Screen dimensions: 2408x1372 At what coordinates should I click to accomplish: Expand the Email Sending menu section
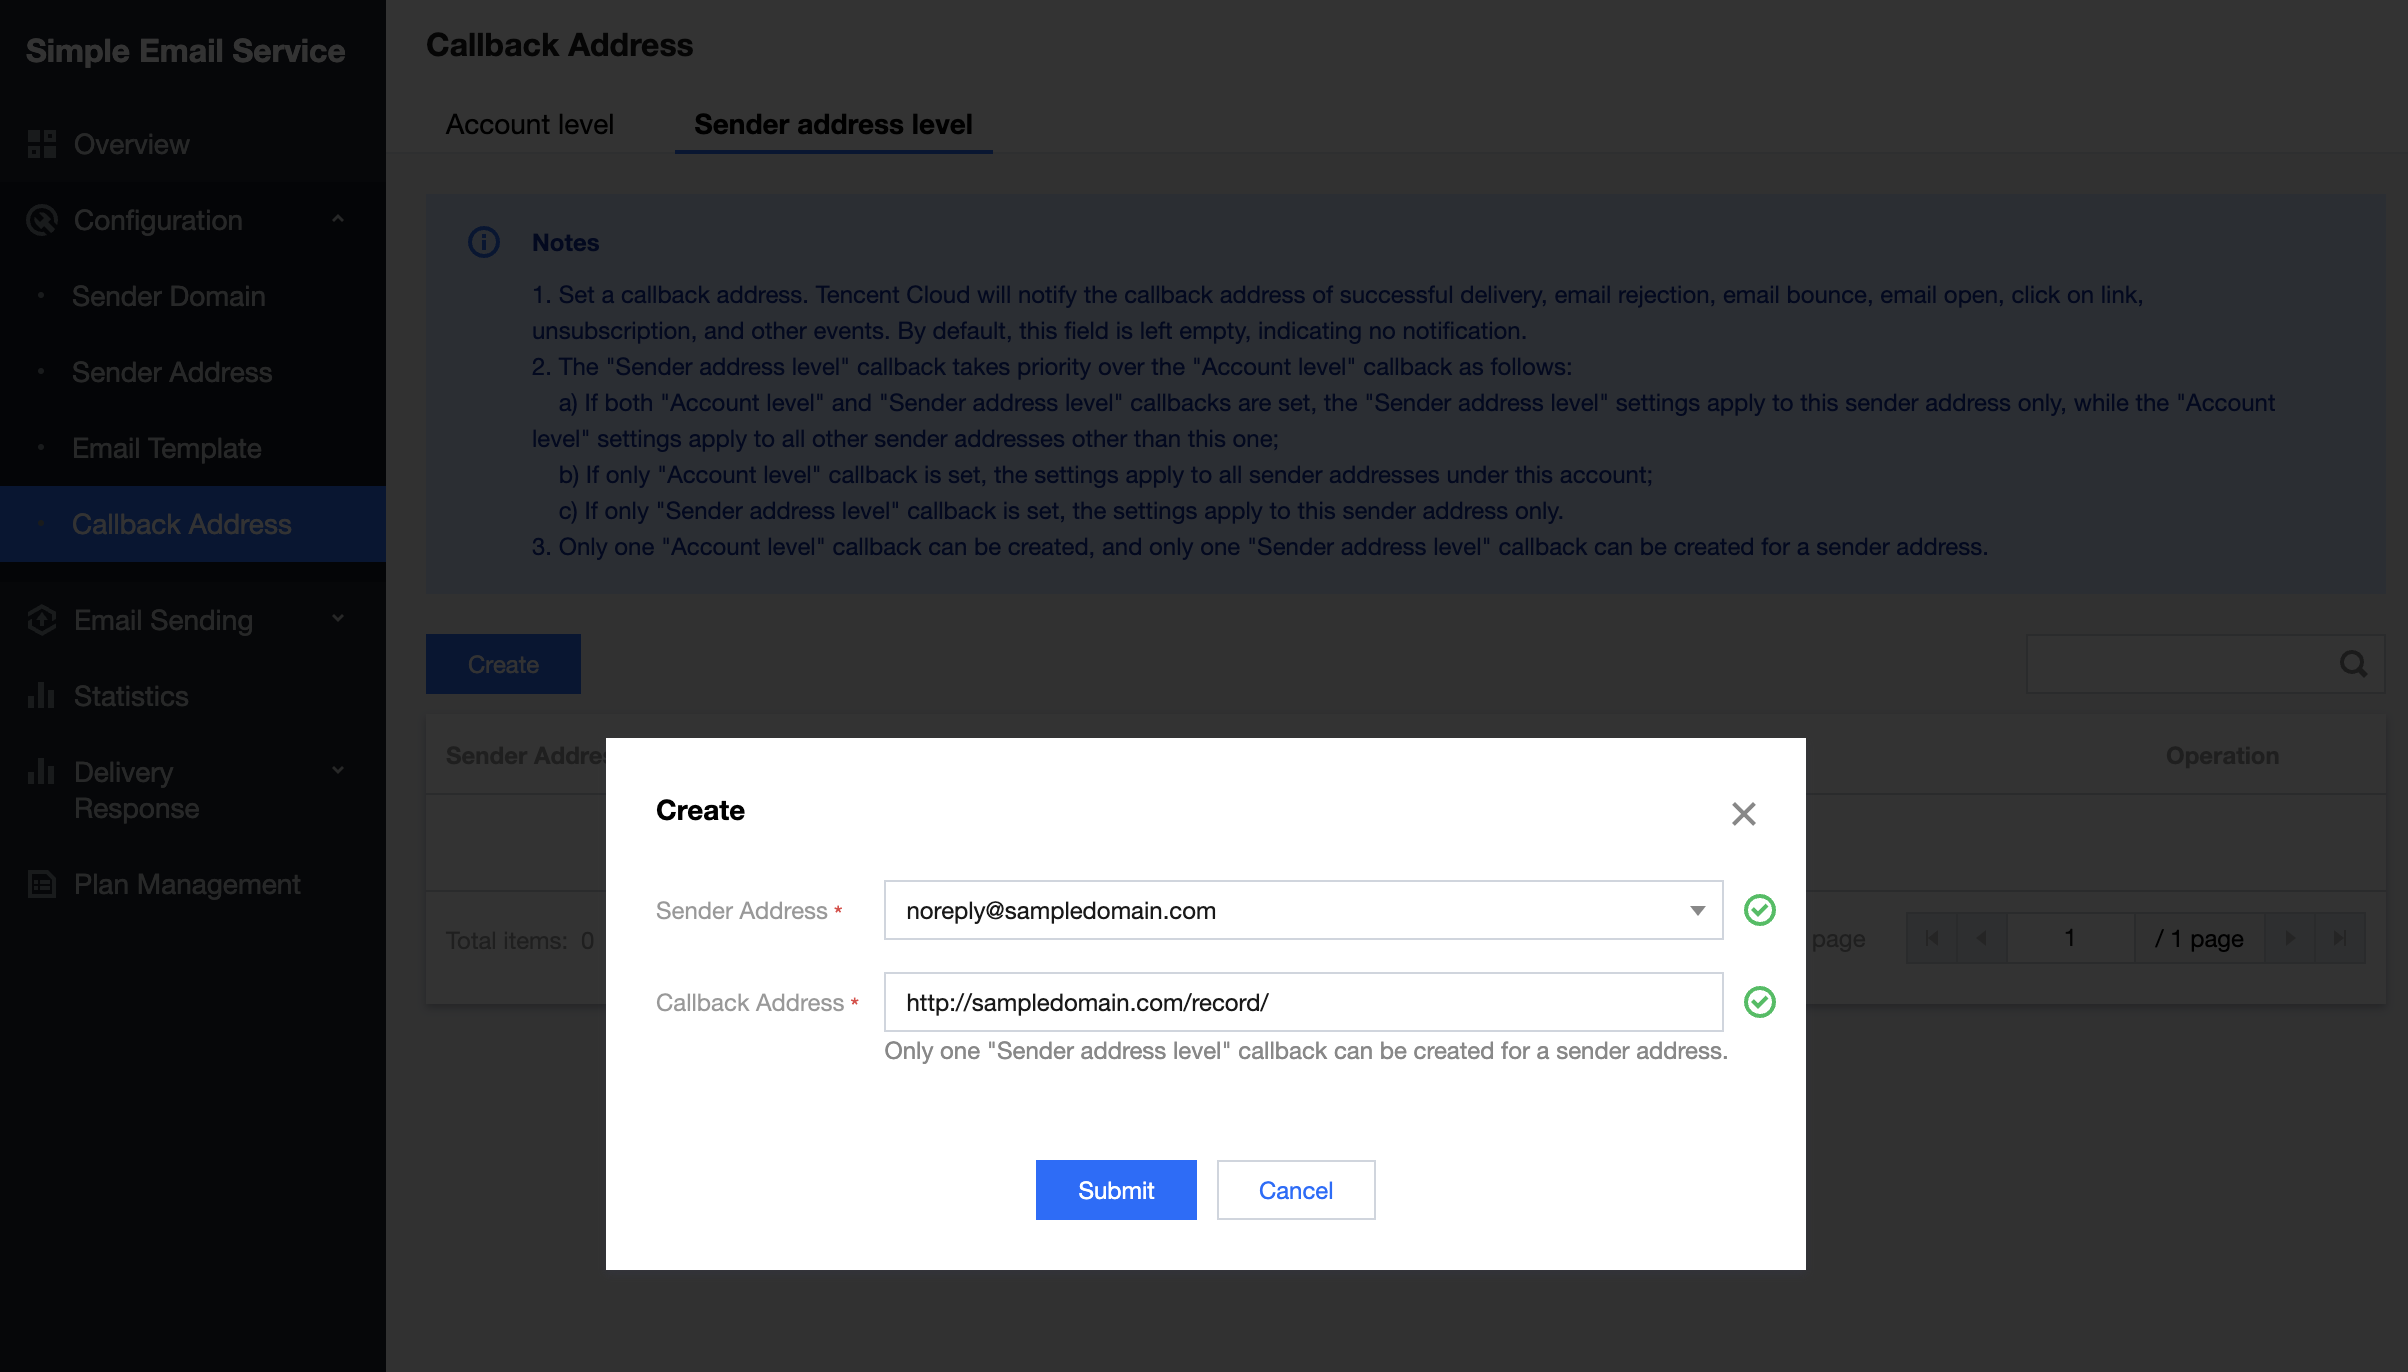338,619
